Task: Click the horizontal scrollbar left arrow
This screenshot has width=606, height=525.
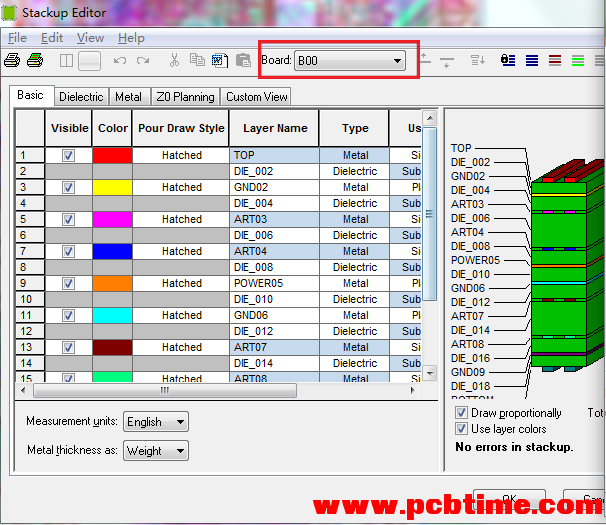Action: pyautogui.click(x=24, y=390)
